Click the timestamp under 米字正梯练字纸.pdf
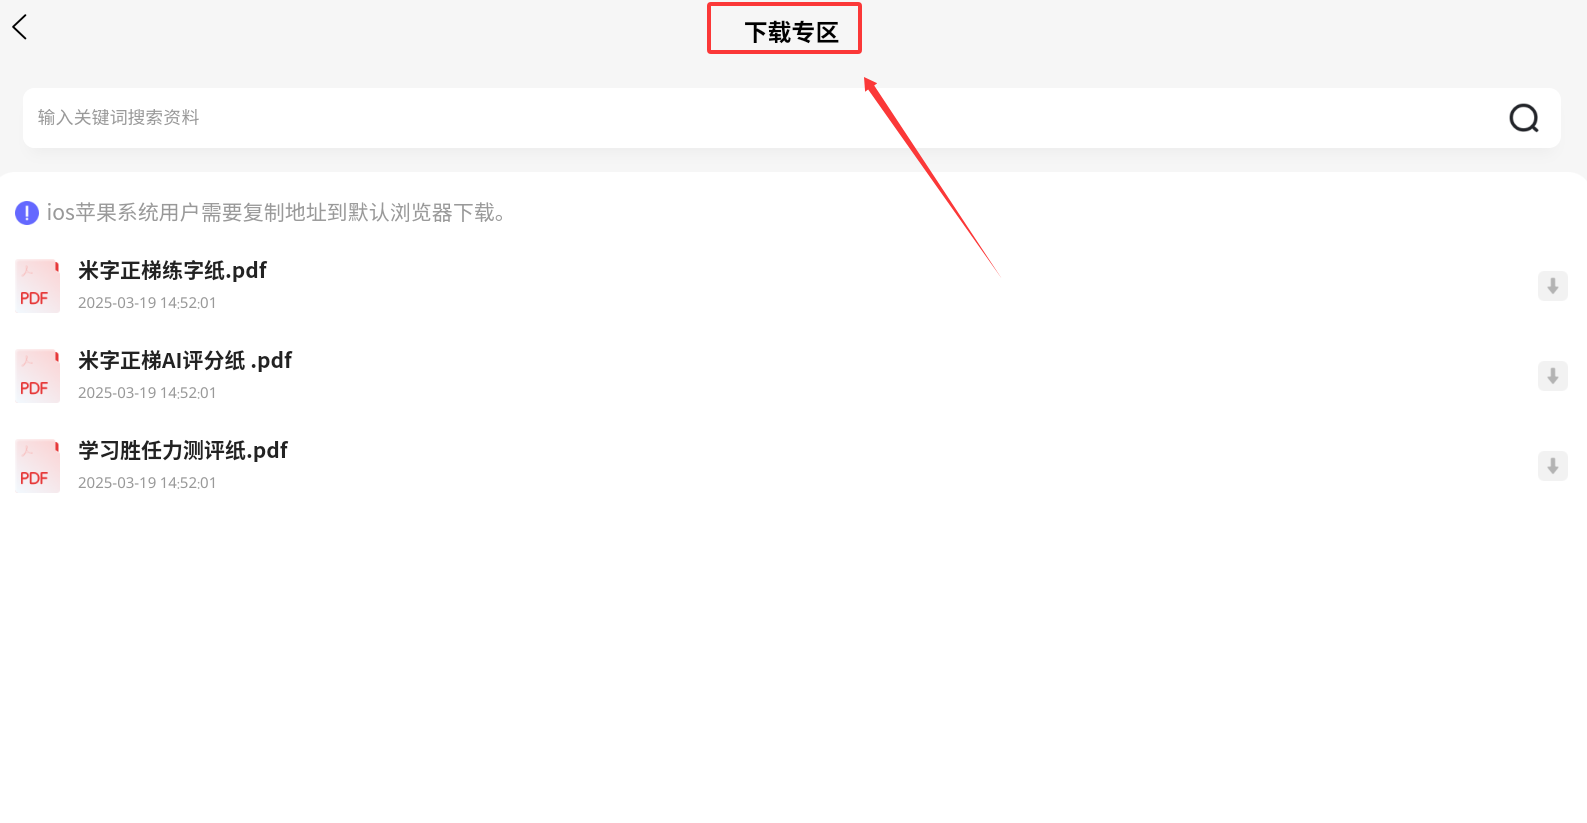The image size is (1587, 823). tap(147, 303)
